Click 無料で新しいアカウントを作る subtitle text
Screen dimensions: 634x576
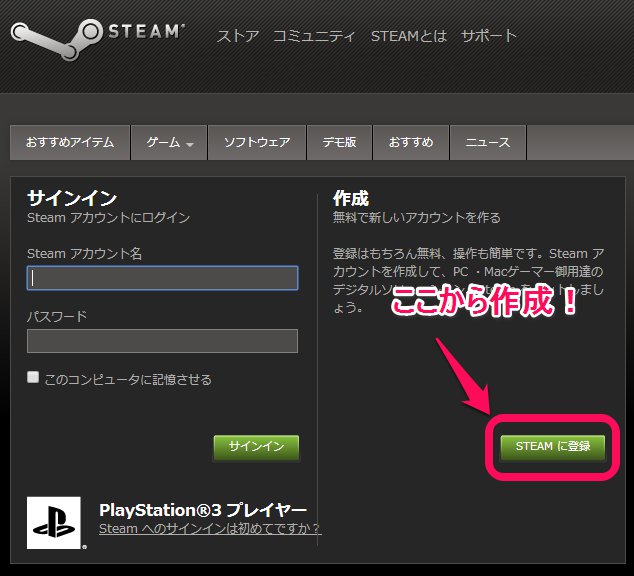[416, 218]
